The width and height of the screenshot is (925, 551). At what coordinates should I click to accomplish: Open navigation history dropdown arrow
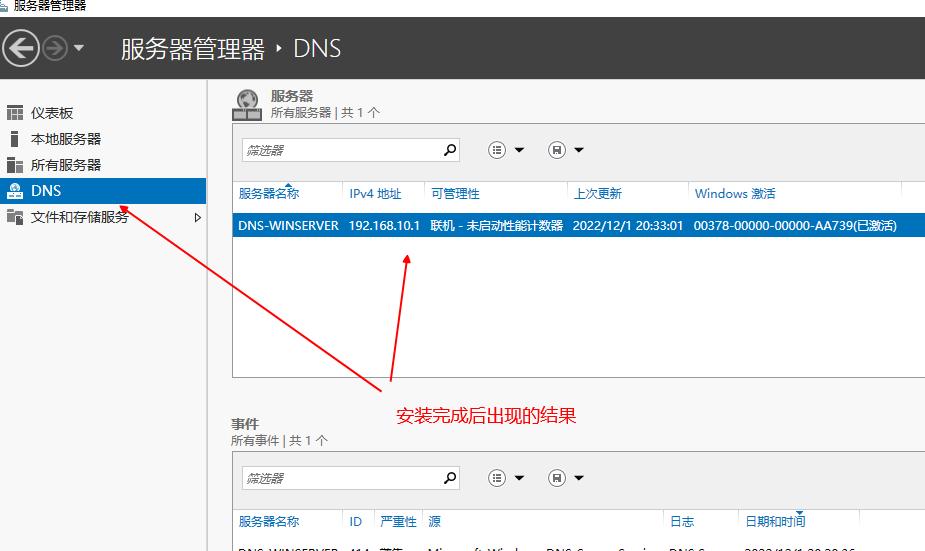(78, 48)
